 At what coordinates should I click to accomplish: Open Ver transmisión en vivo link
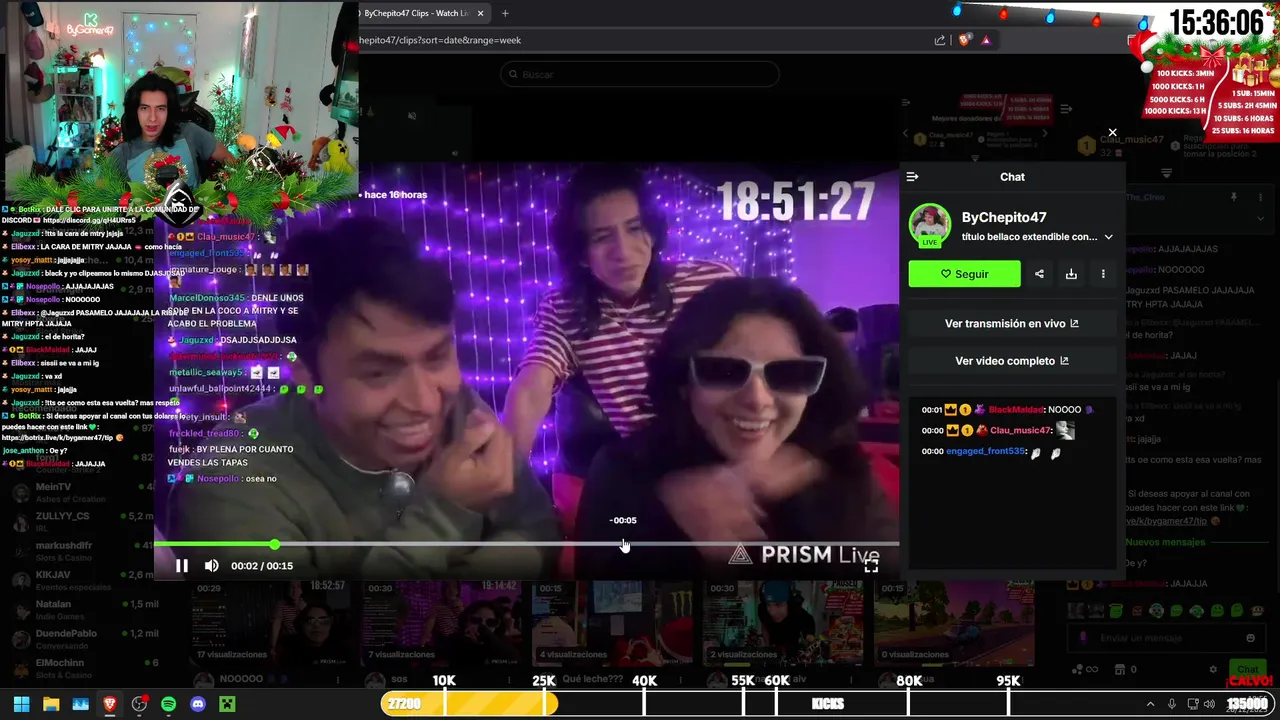[1011, 324]
